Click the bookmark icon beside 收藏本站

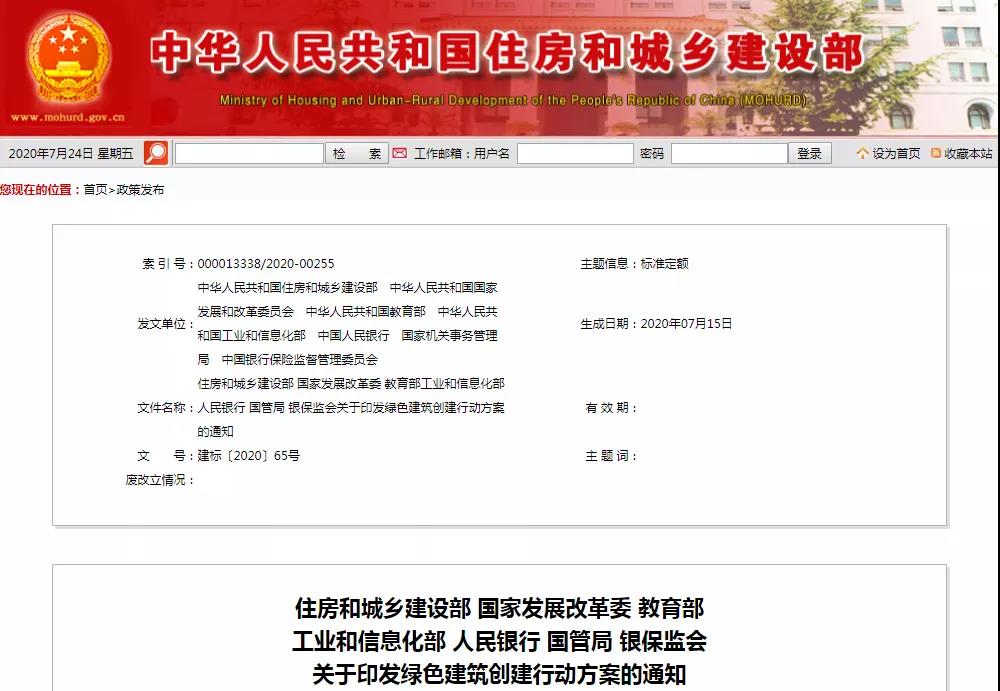(x=936, y=153)
